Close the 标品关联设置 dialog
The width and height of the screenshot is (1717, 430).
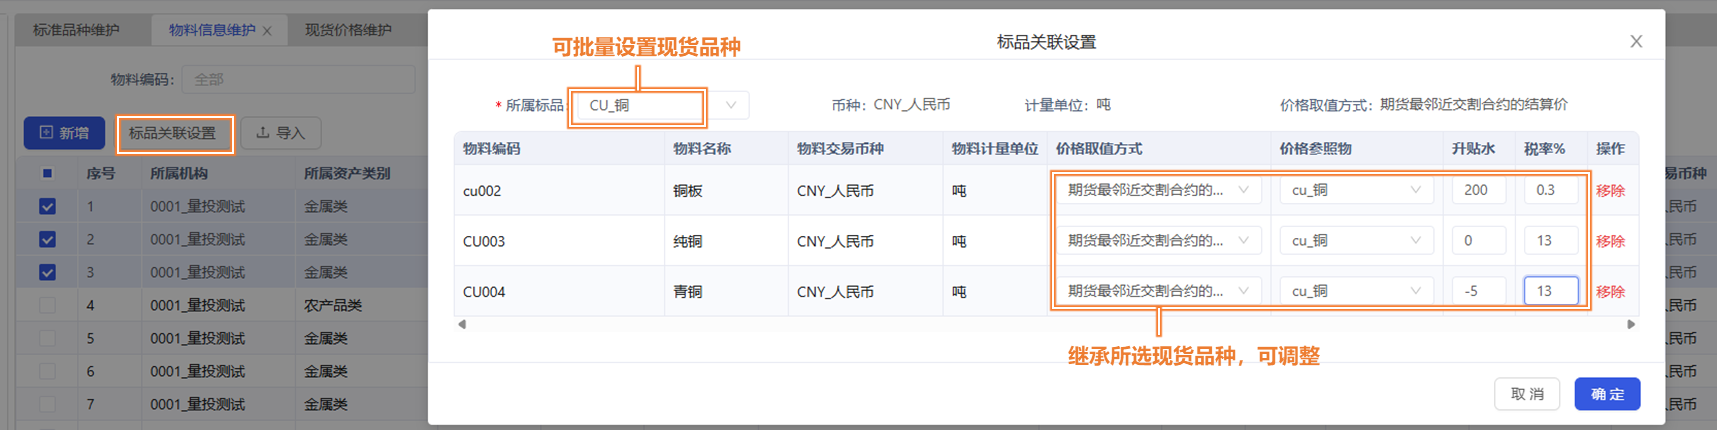point(1636,42)
